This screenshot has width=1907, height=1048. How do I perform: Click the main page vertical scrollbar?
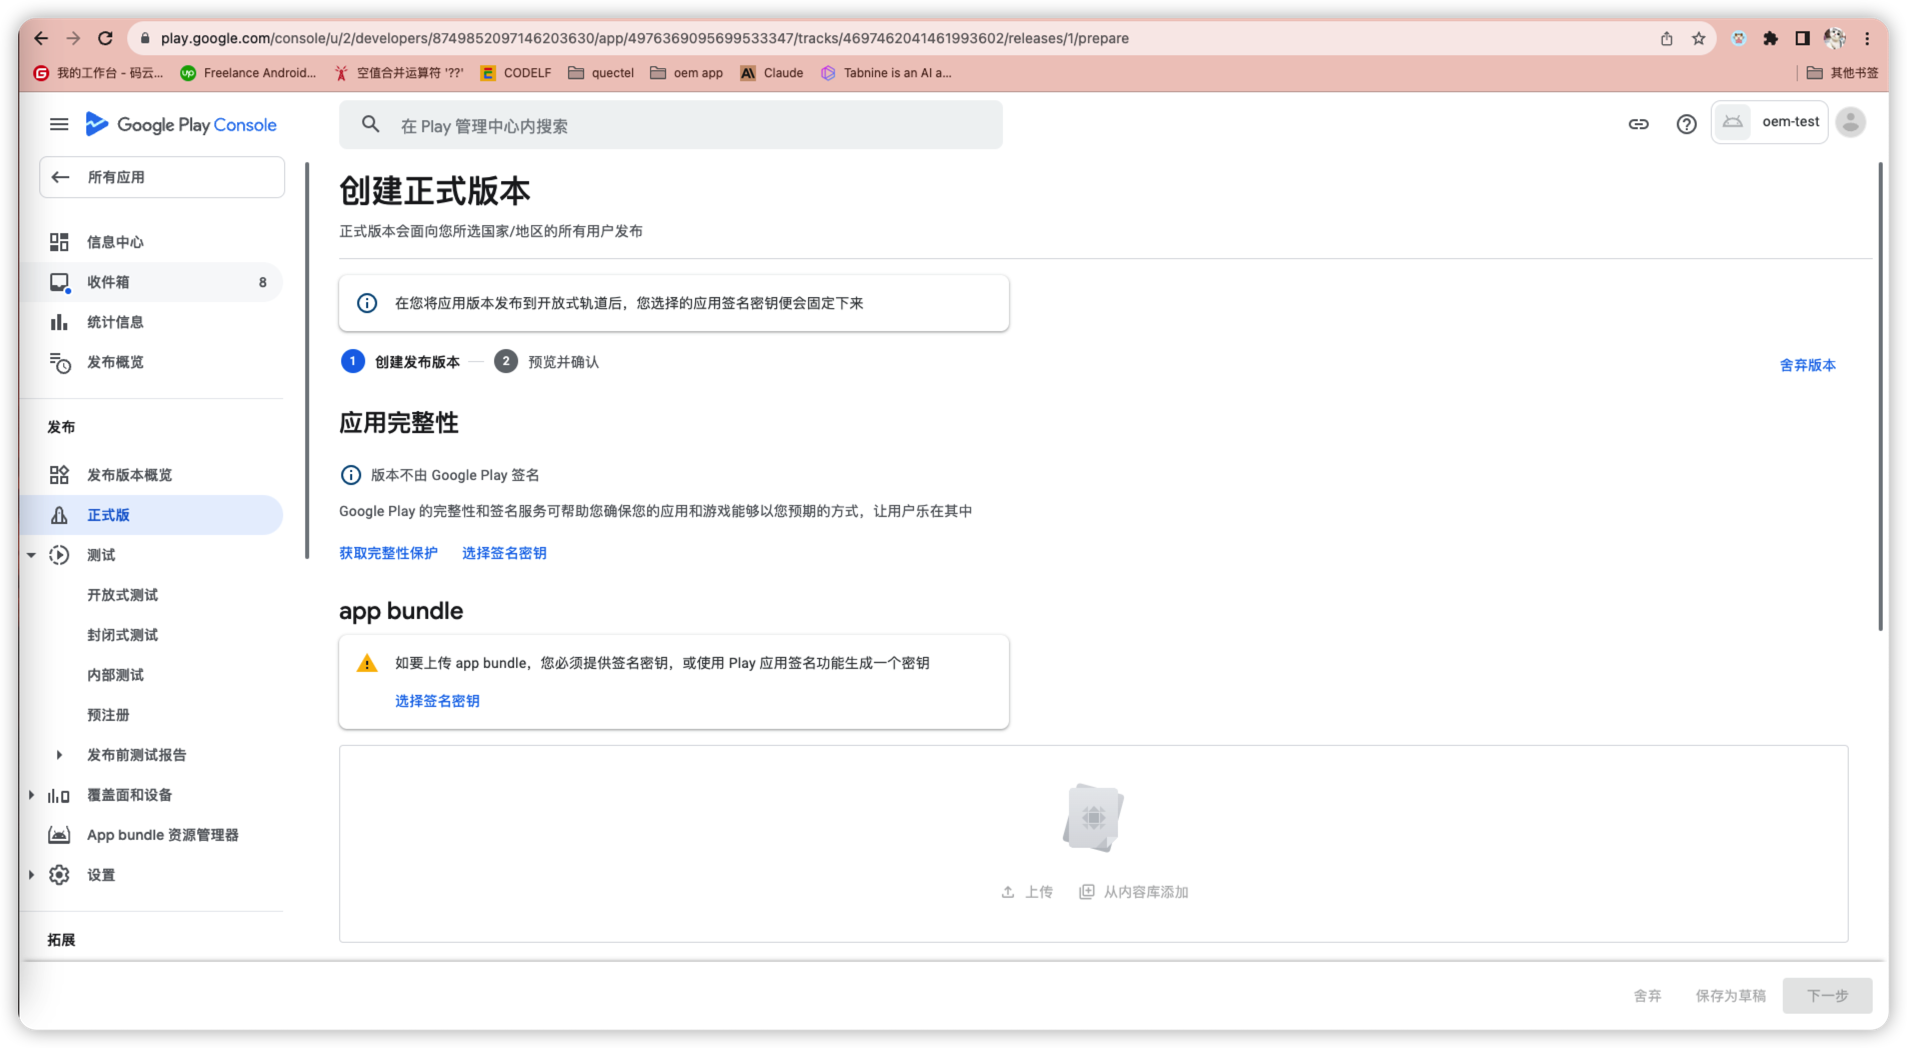tap(1880, 396)
